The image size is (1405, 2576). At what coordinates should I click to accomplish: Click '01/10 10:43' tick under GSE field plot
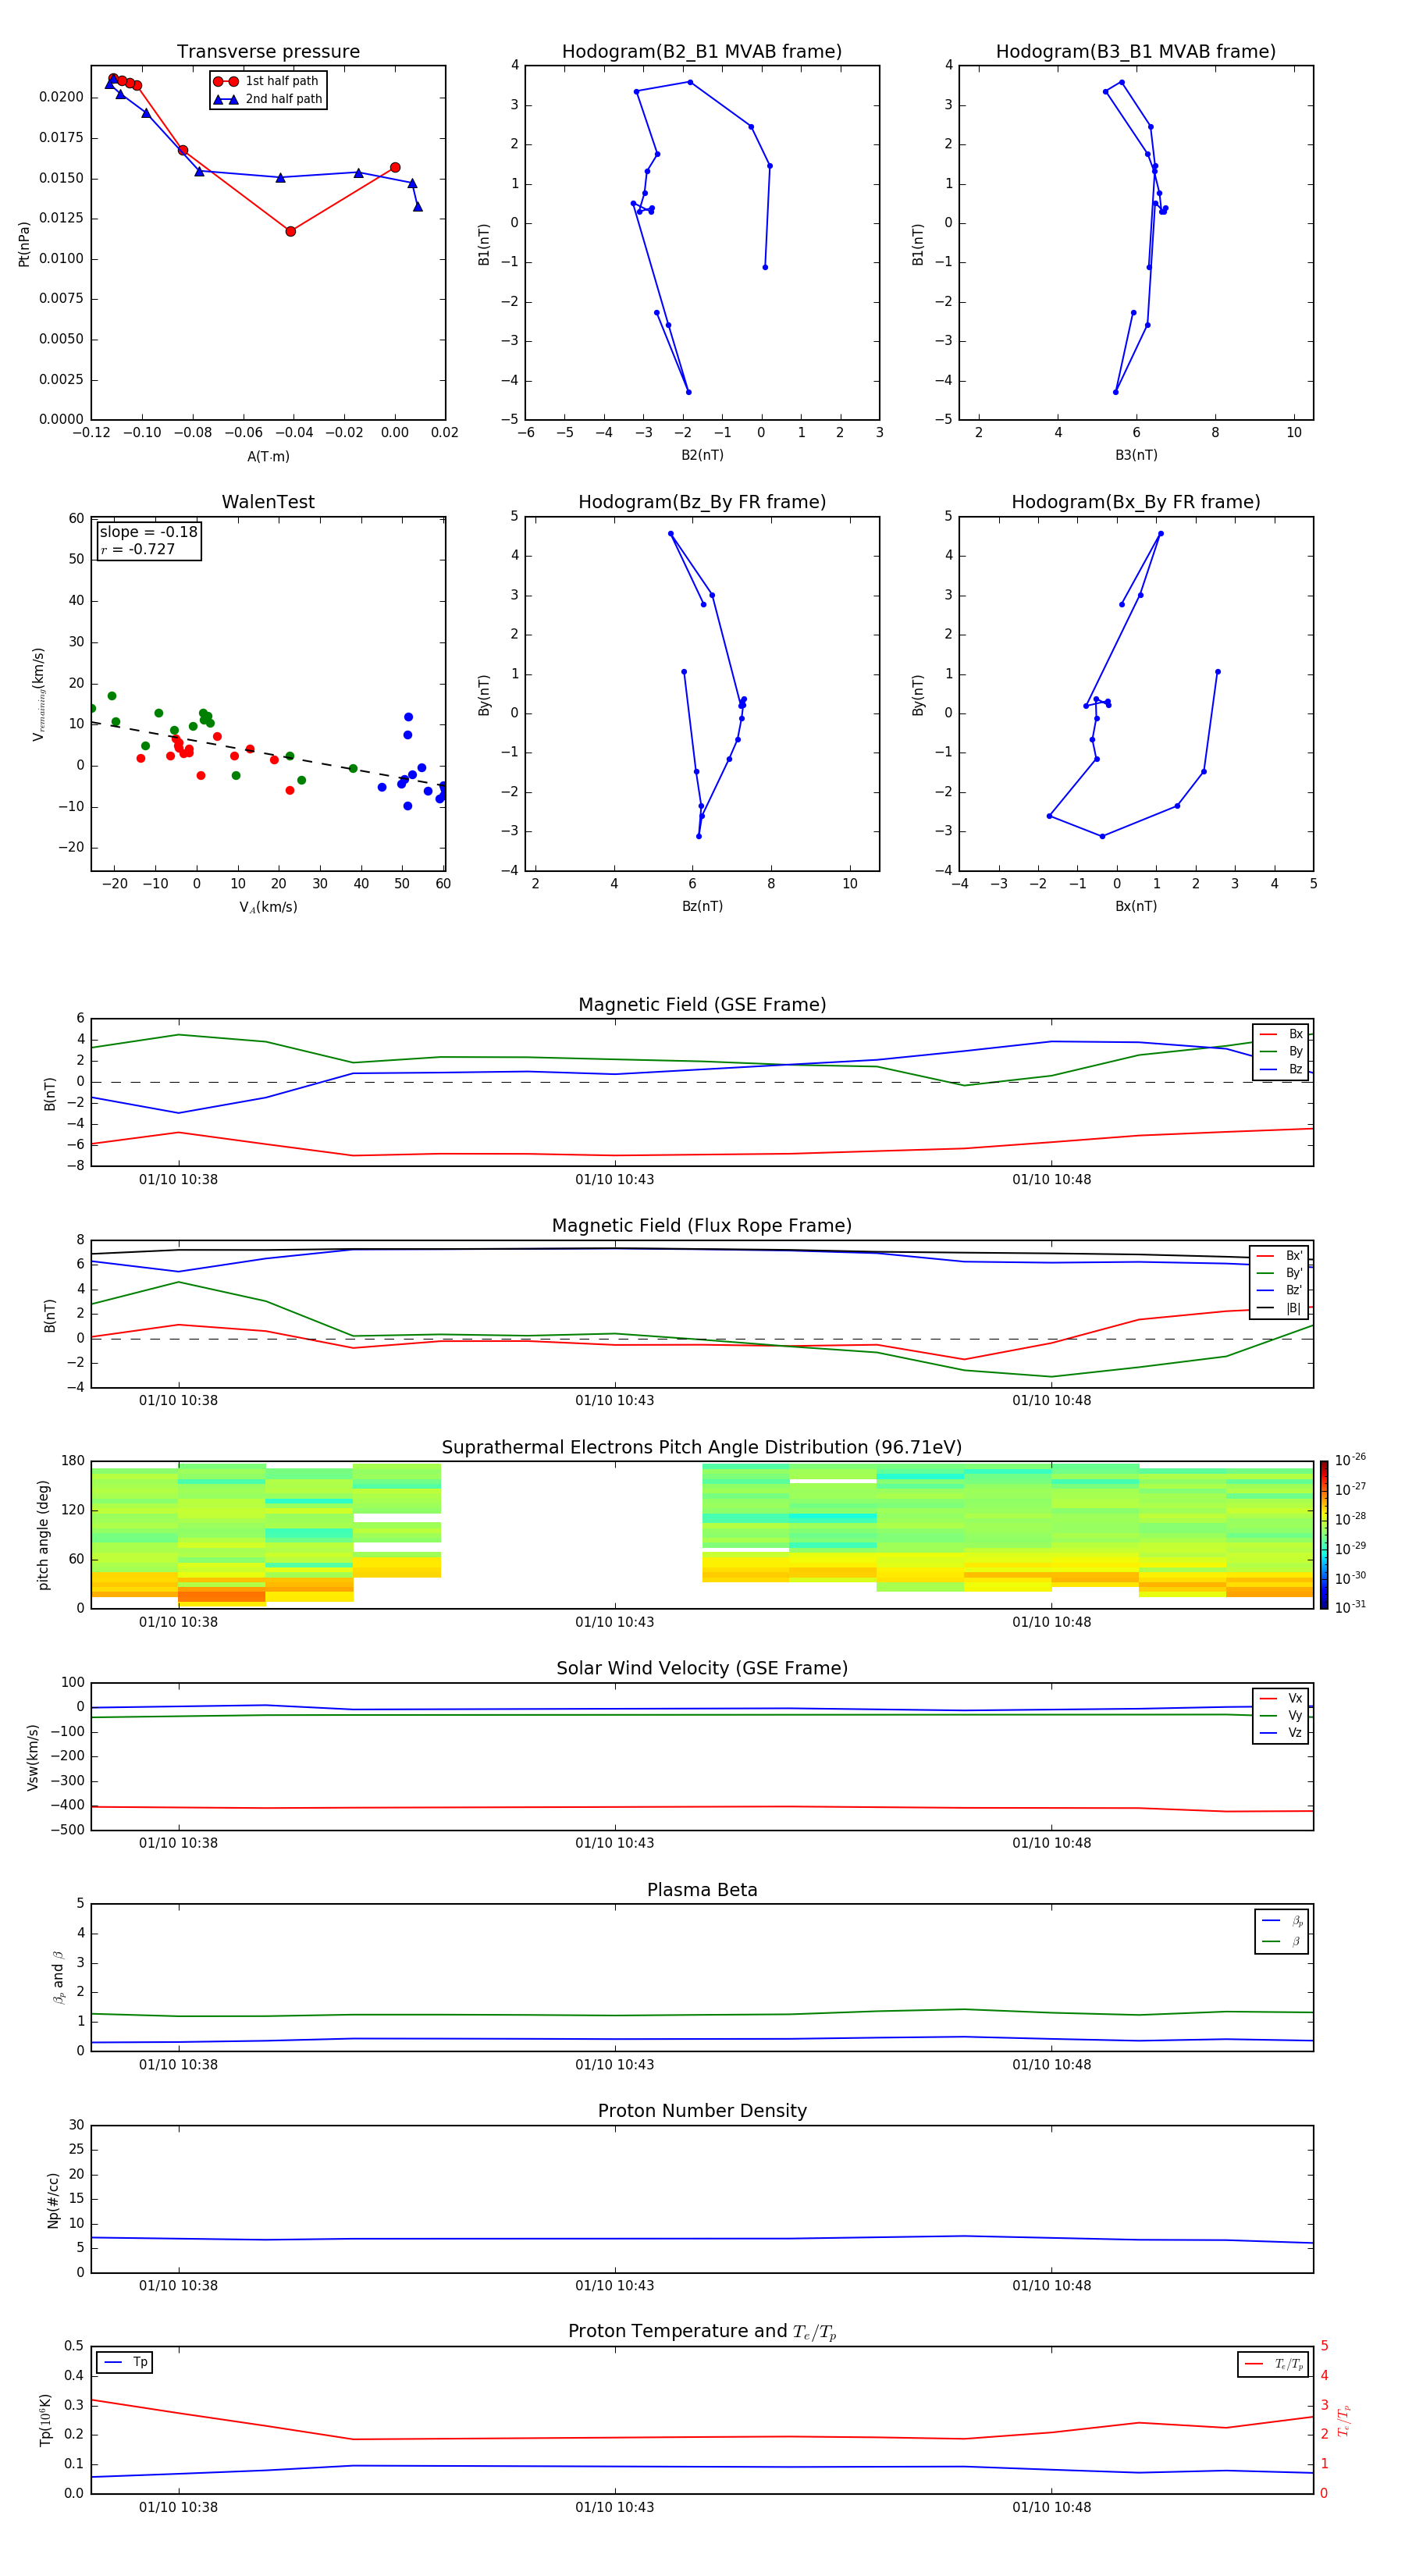(x=614, y=1180)
